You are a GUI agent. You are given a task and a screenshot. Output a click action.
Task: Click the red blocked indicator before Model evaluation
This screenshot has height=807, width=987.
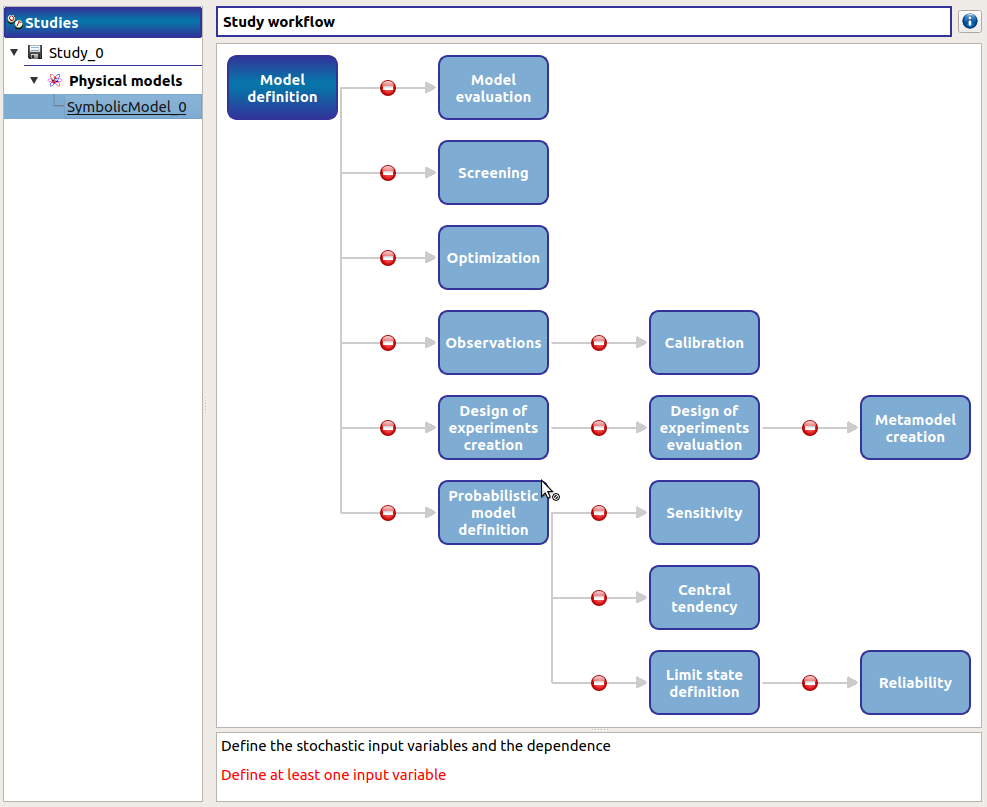[387, 87]
